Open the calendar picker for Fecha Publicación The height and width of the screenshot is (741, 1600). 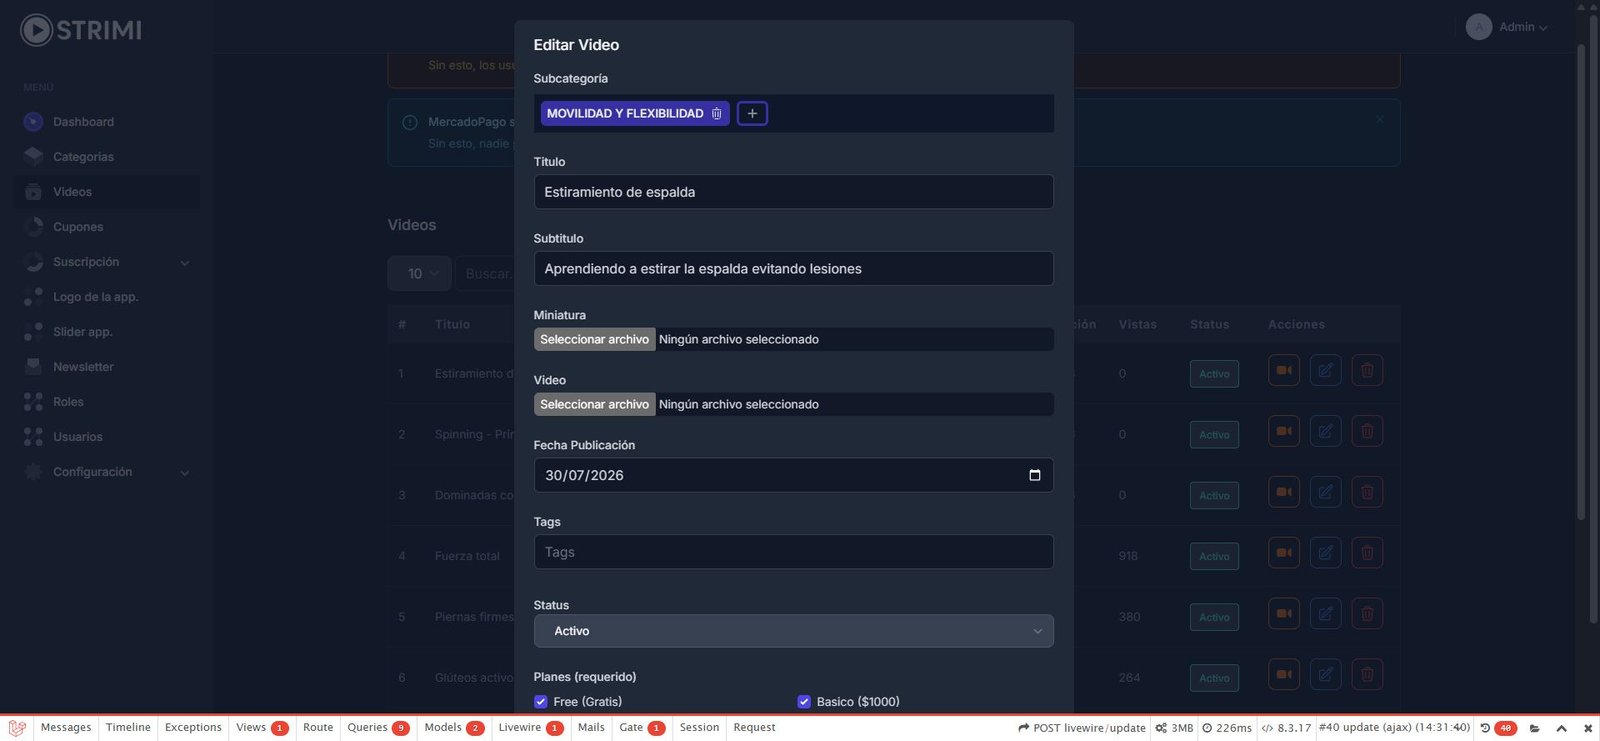(x=1034, y=475)
